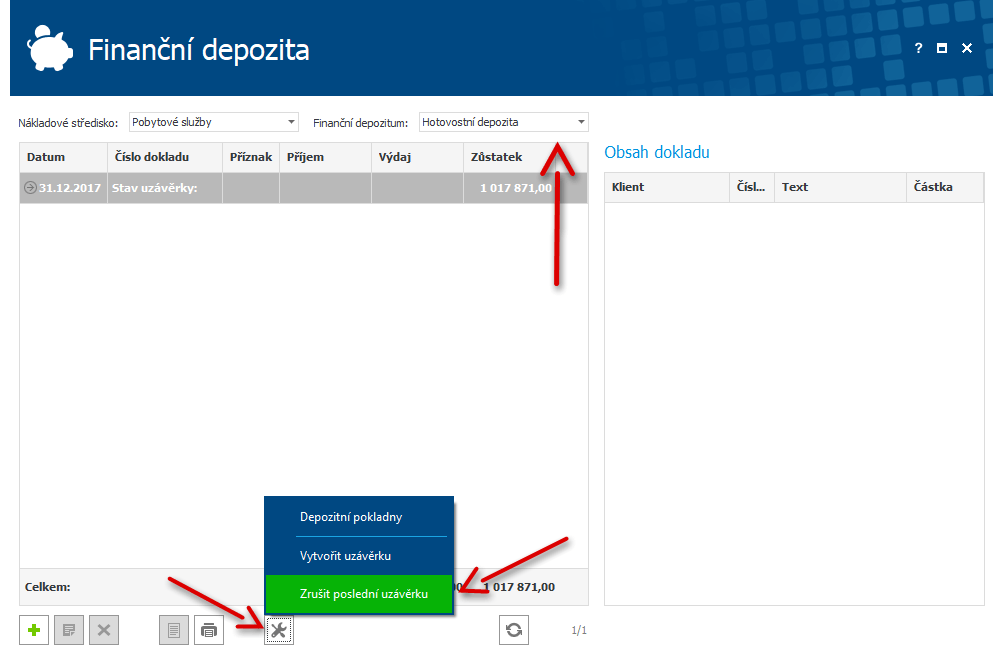The height and width of the screenshot is (663, 1003).
Task: Click the Výdaj column header
Action: coord(418,157)
